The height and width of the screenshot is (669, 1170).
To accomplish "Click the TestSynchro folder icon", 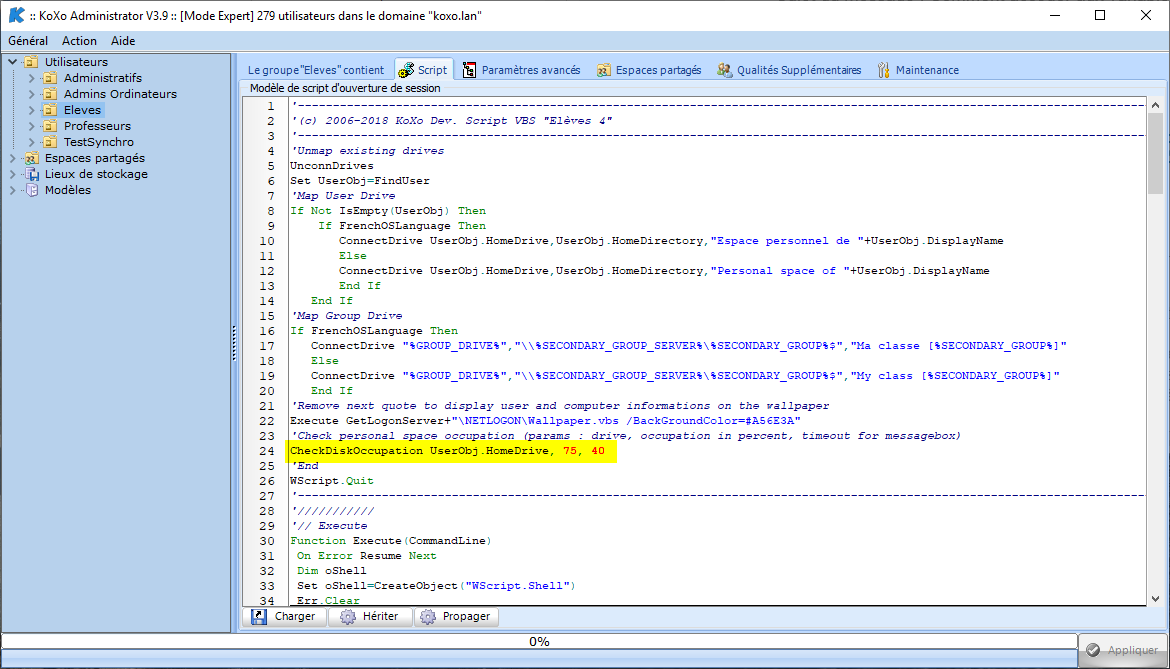I will pos(50,142).
